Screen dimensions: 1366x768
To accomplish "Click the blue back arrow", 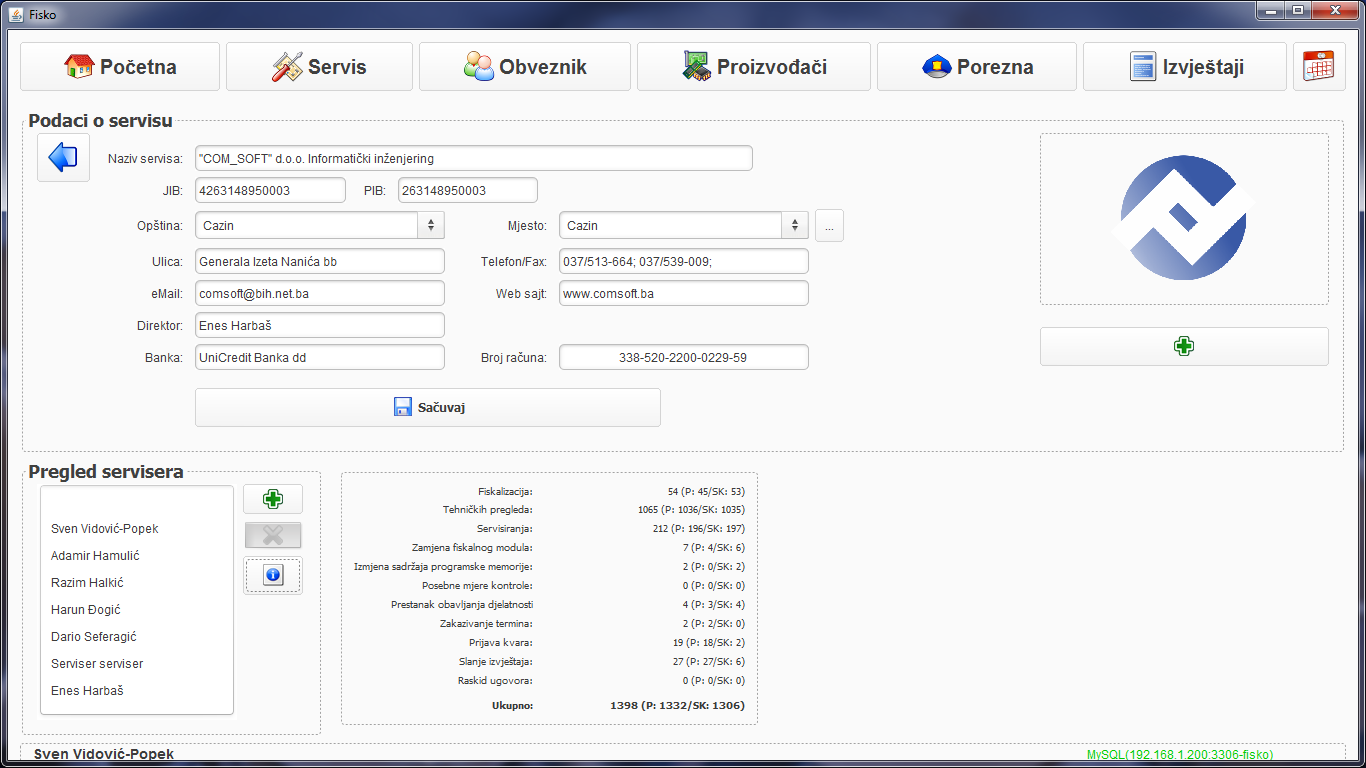I will 63,158.
